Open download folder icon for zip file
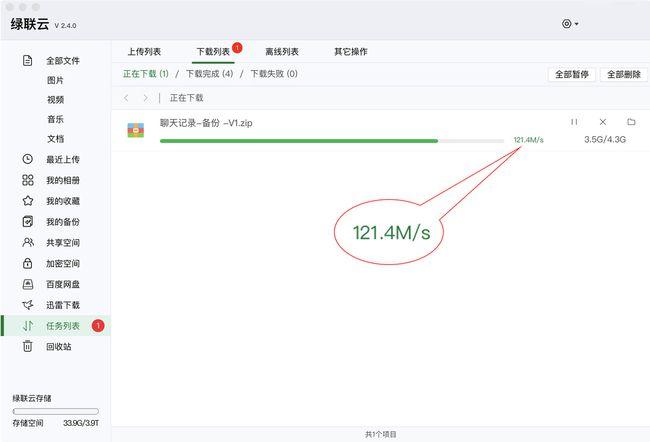The height and width of the screenshot is (442, 650). (631, 122)
